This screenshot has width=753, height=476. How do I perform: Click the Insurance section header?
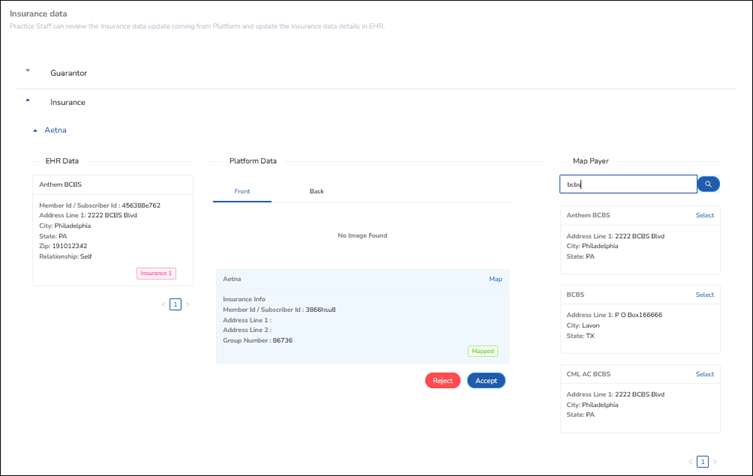pos(68,102)
